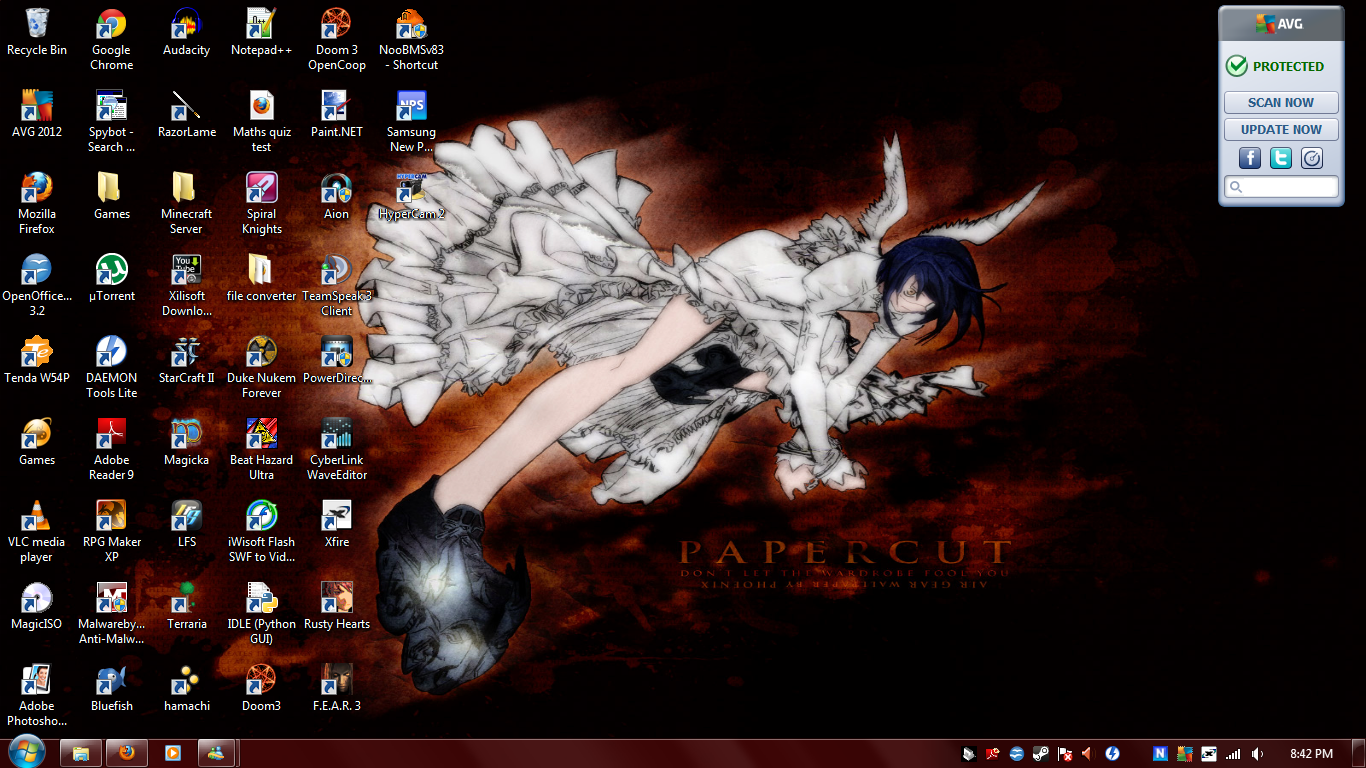Launch Spybot Search desktop icon

tap(111, 122)
